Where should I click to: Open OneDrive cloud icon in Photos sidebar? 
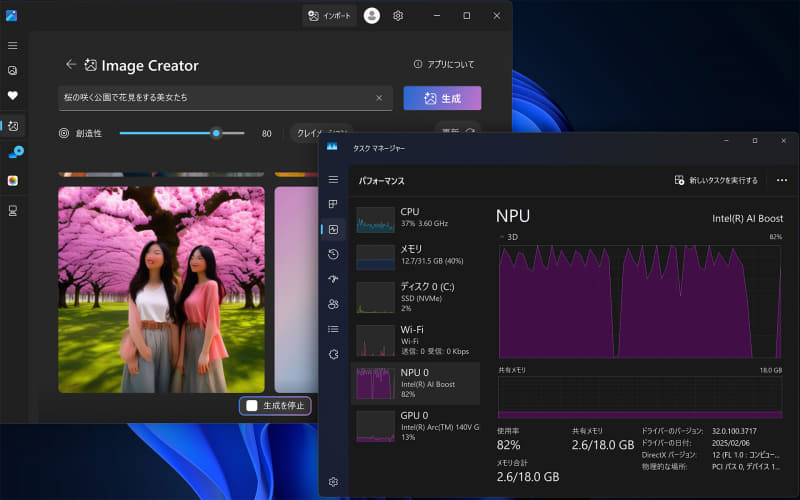[x=16, y=152]
